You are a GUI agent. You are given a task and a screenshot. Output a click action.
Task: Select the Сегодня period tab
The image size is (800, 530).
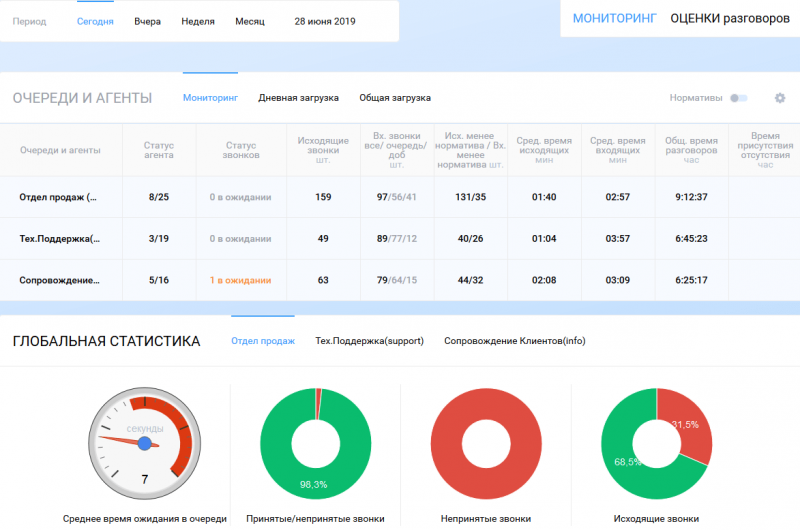pyautogui.click(x=95, y=21)
